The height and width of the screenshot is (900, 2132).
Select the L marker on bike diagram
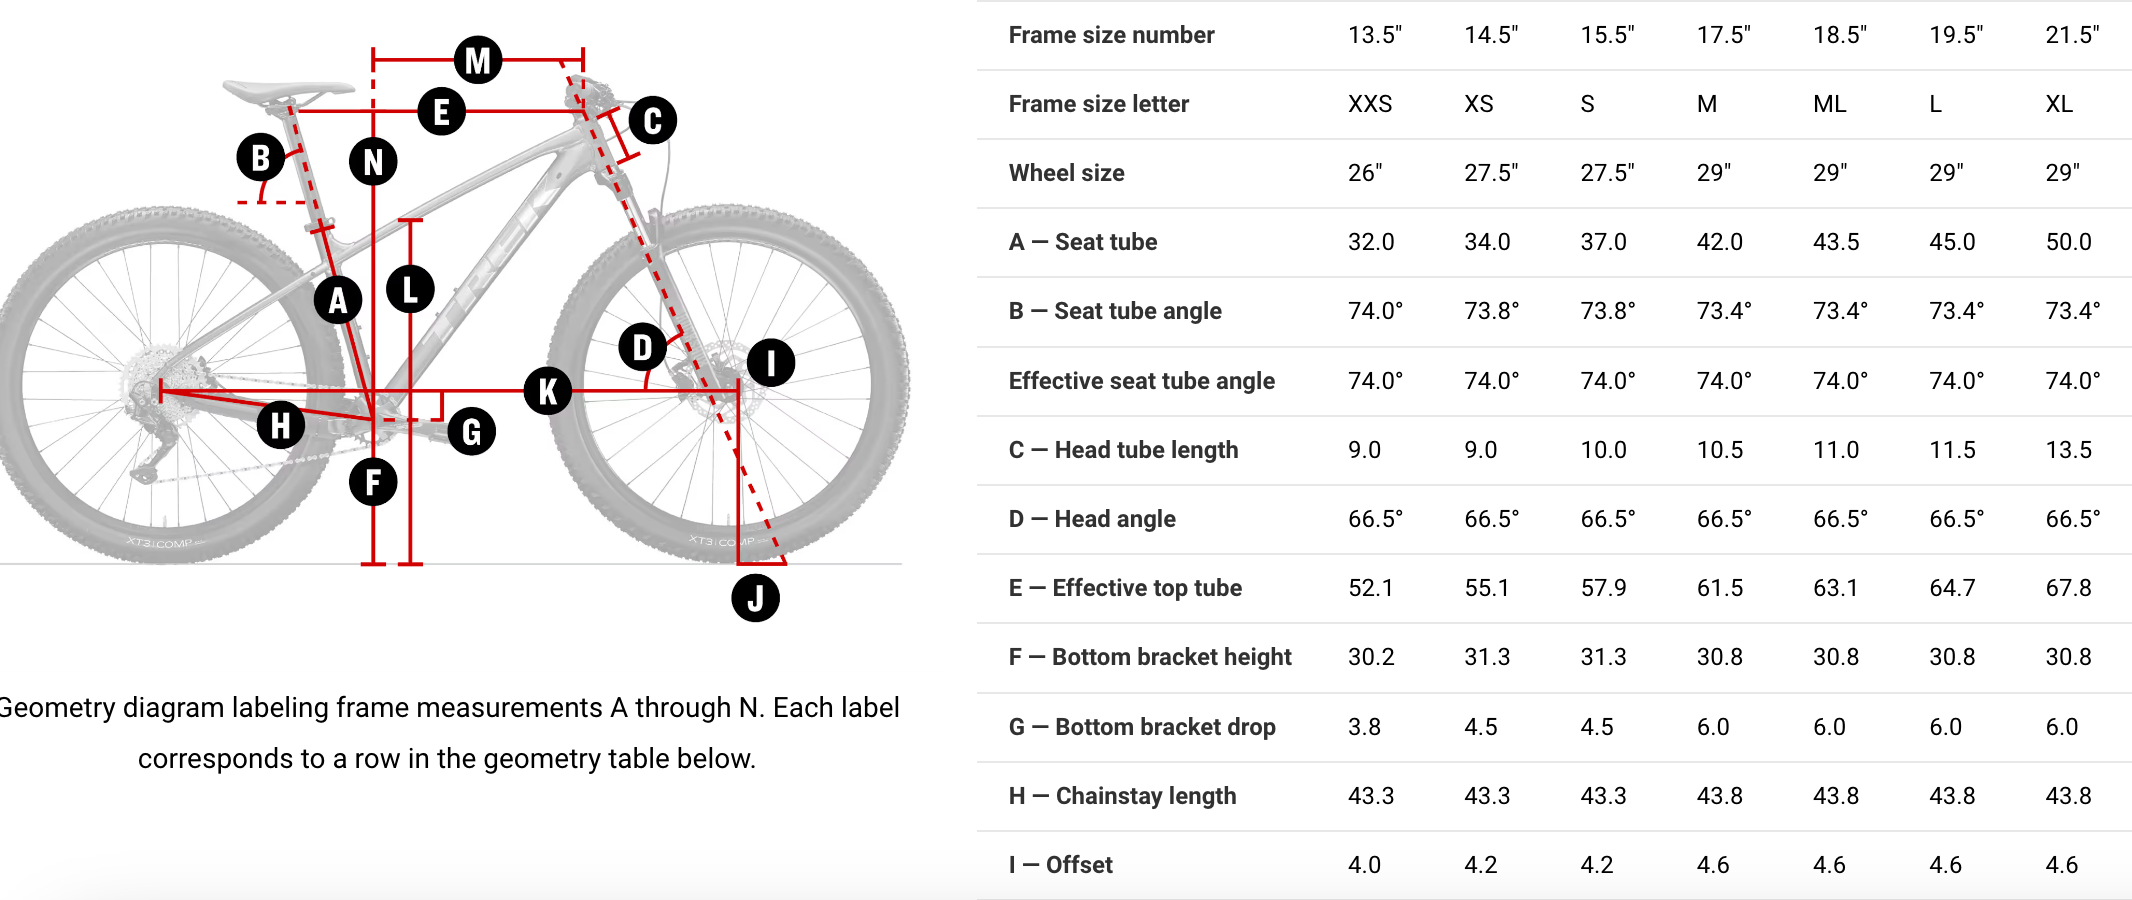pyautogui.click(x=410, y=290)
